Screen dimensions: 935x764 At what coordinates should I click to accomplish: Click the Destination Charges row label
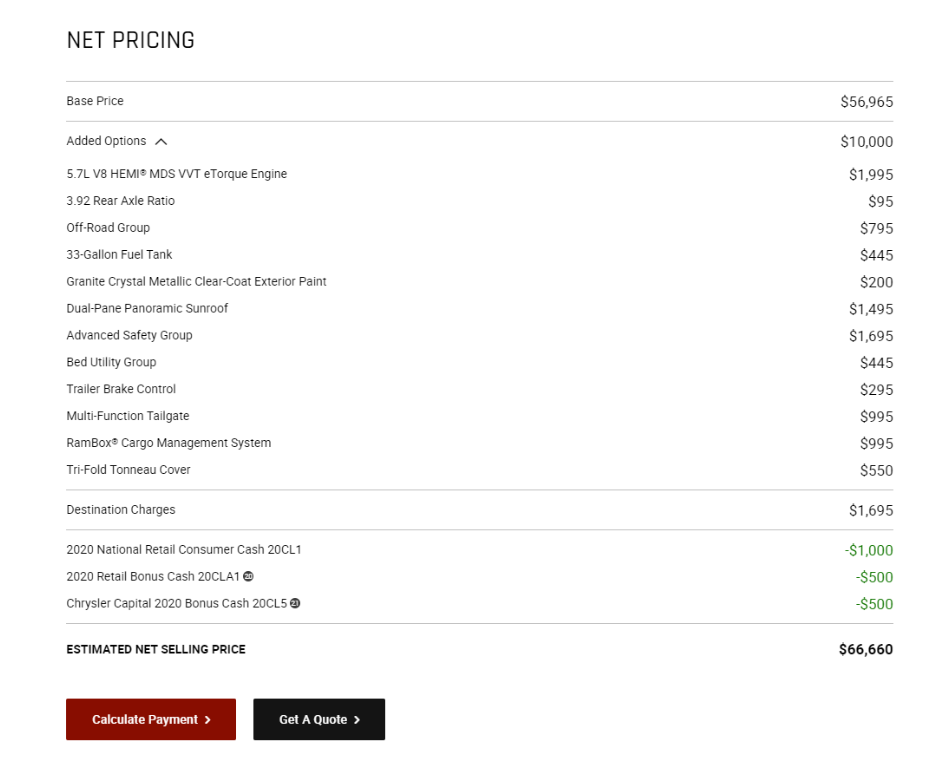pyautogui.click(x=120, y=509)
